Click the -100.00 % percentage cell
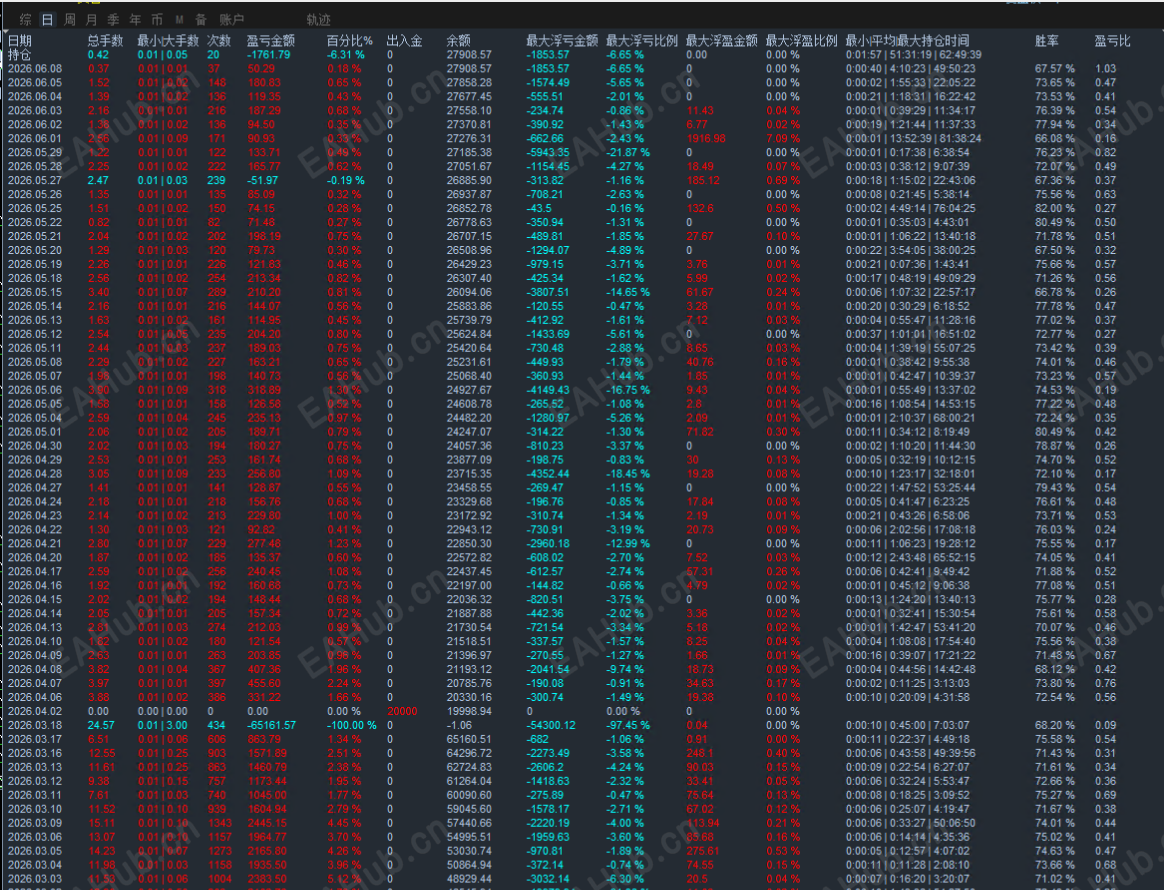This screenshot has width=1164, height=890. tap(352, 725)
